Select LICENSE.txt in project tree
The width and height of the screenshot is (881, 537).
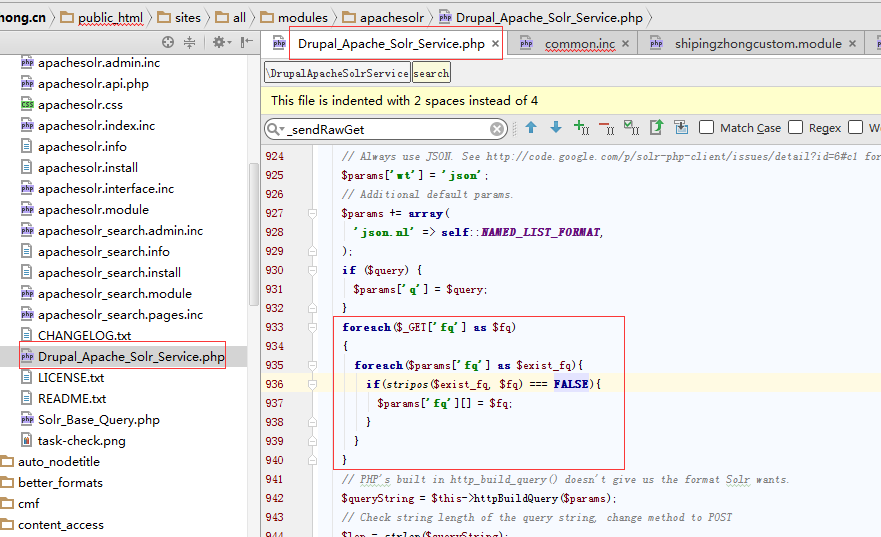pos(71,377)
